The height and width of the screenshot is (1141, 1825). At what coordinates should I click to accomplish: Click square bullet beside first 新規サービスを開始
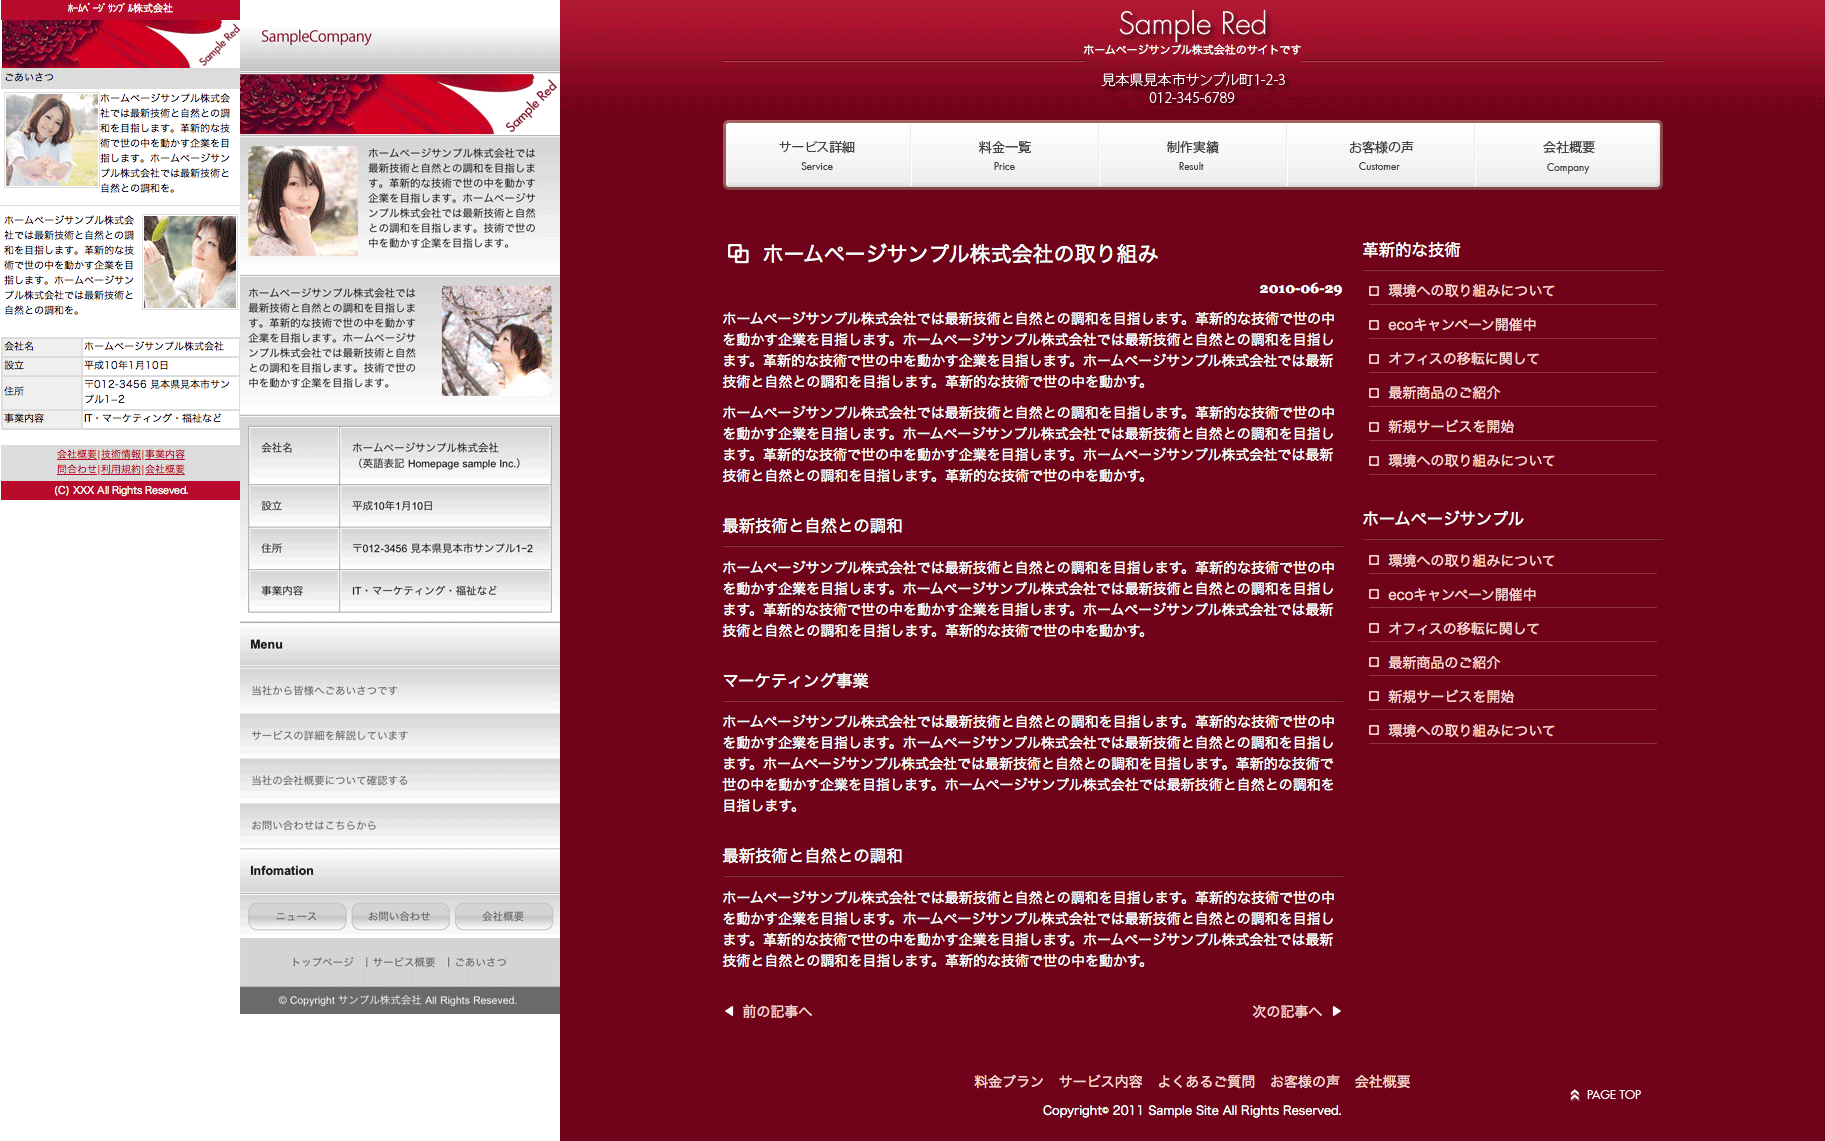pyautogui.click(x=1374, y=427)
